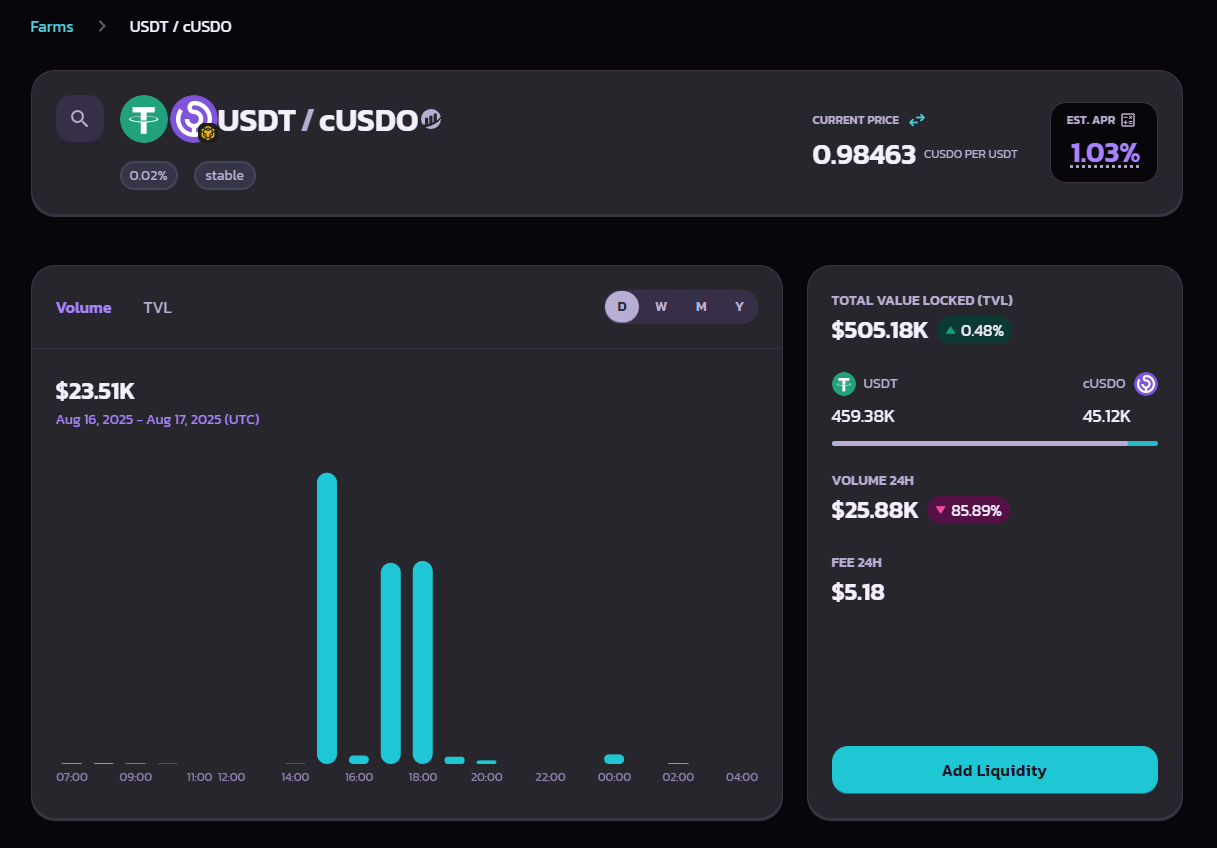Click the $23.51K chart volume value
The width and height of the screenshot is (1217, 848).
click(x=95, y=391)
